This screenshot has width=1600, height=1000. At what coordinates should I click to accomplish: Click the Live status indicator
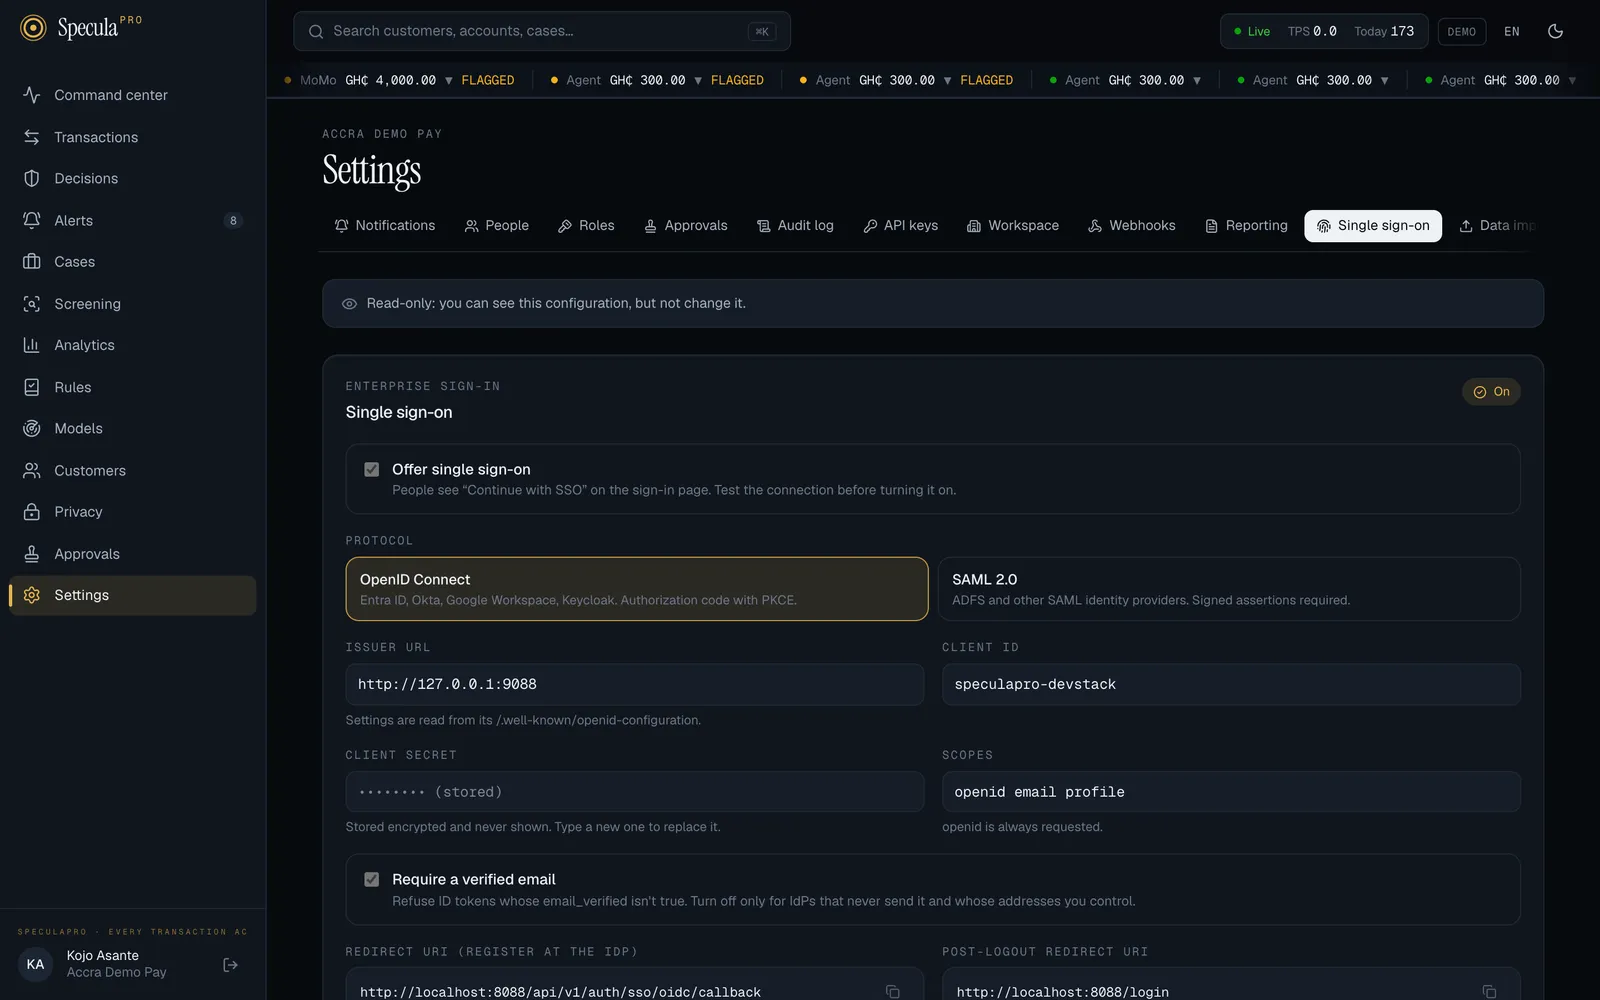point(1252,31)
